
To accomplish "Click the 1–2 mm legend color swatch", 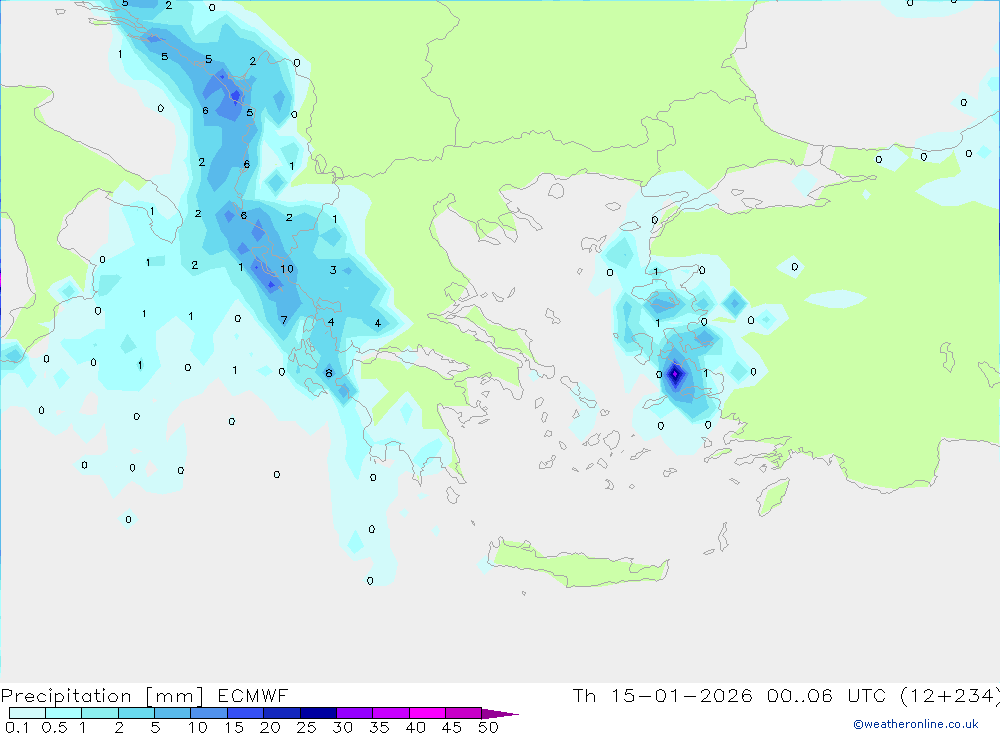I will [99, 713].
